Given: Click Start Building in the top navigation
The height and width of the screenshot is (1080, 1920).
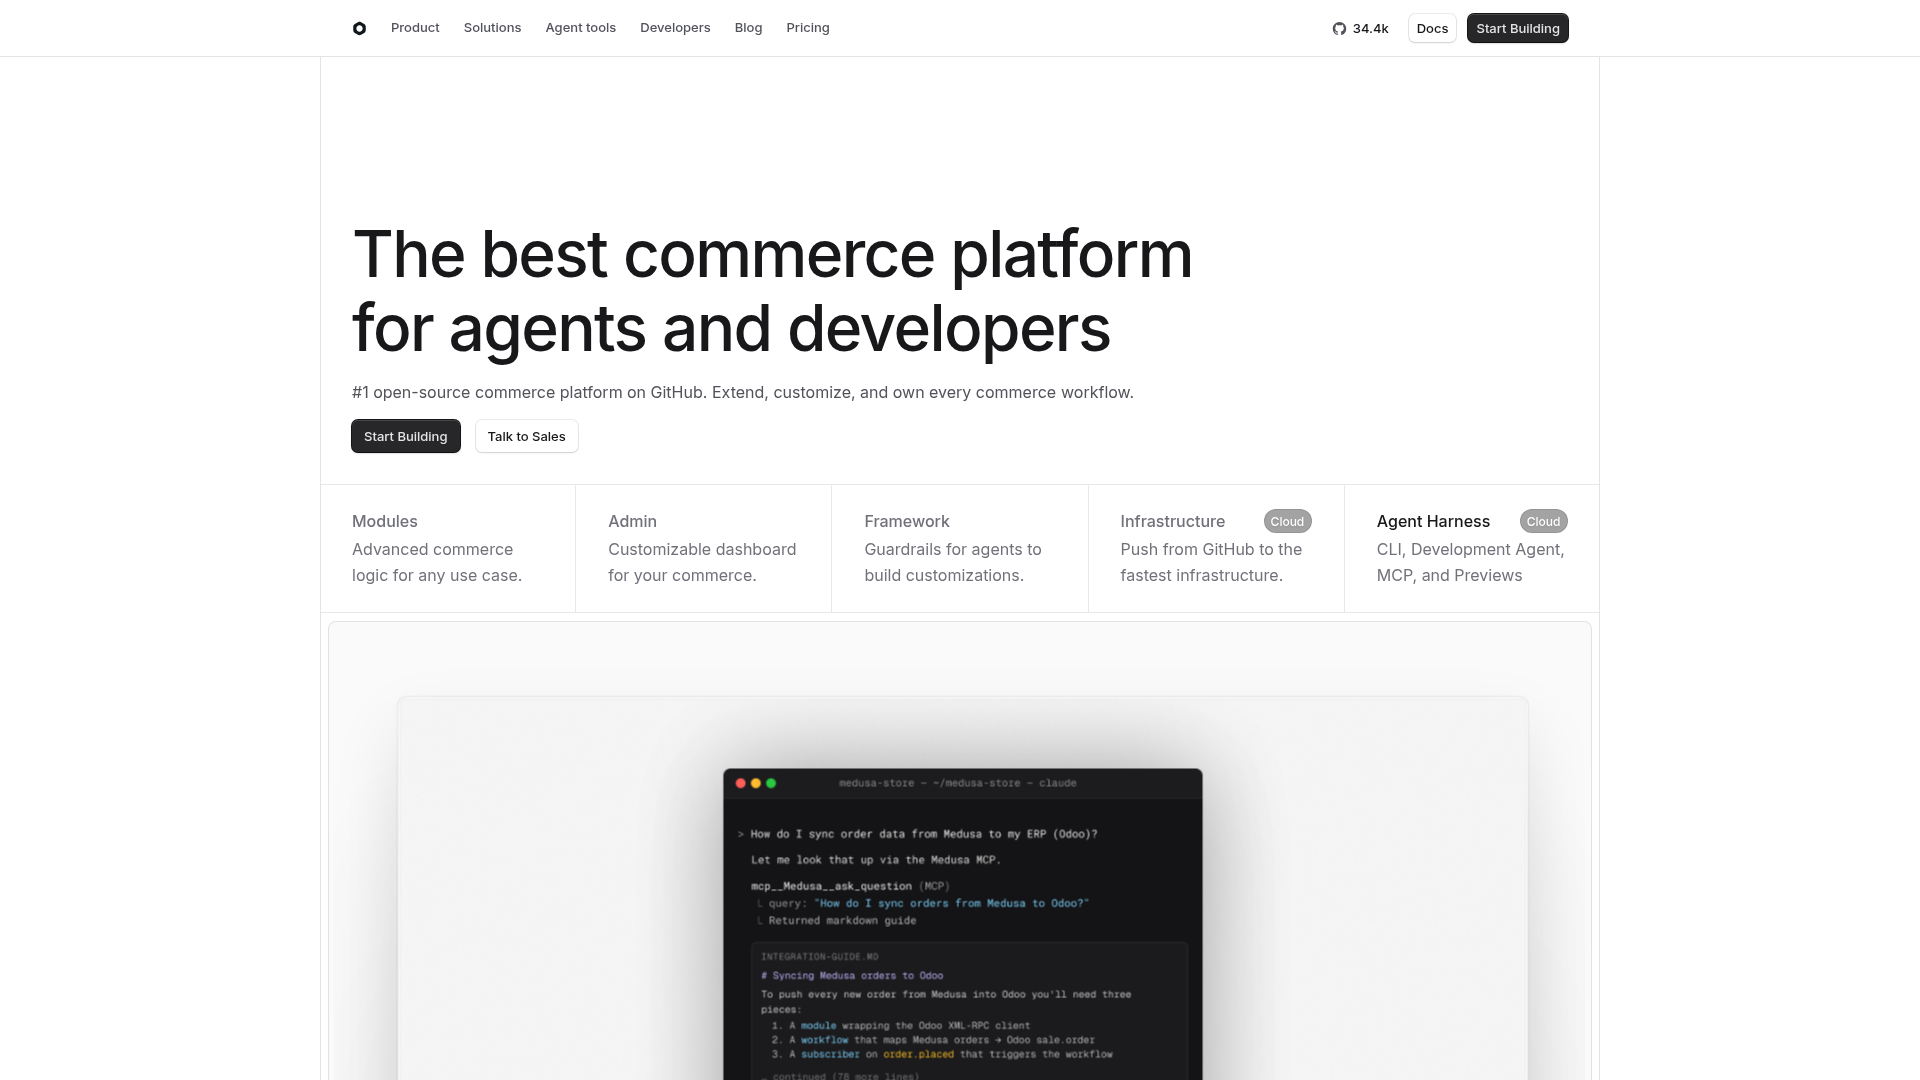Looking at the screenshot, I should (x=1517, y=28).
